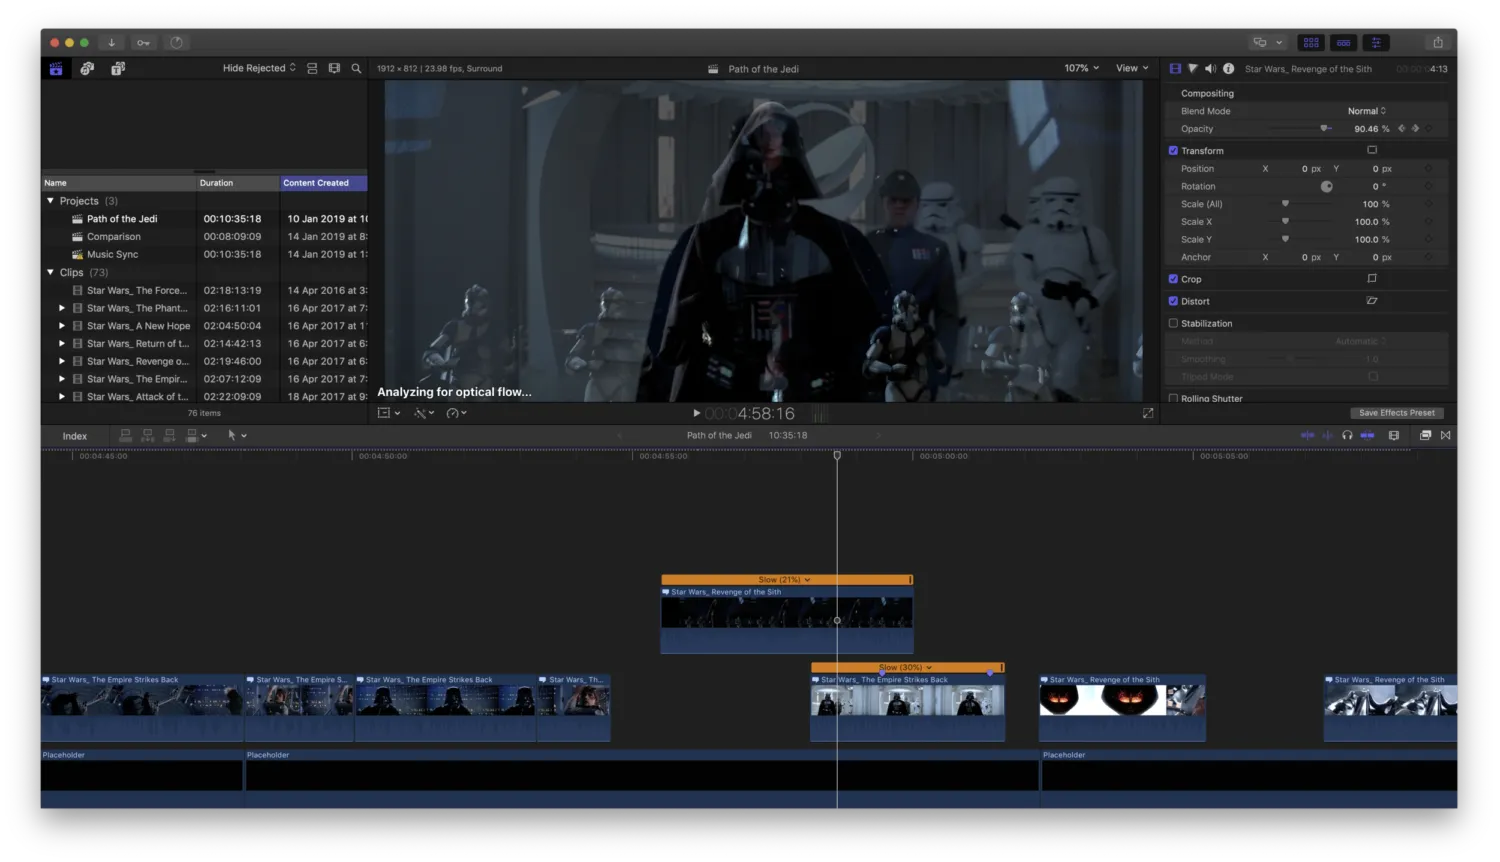Open the Slow (30%) retime menu

(905, 667)
